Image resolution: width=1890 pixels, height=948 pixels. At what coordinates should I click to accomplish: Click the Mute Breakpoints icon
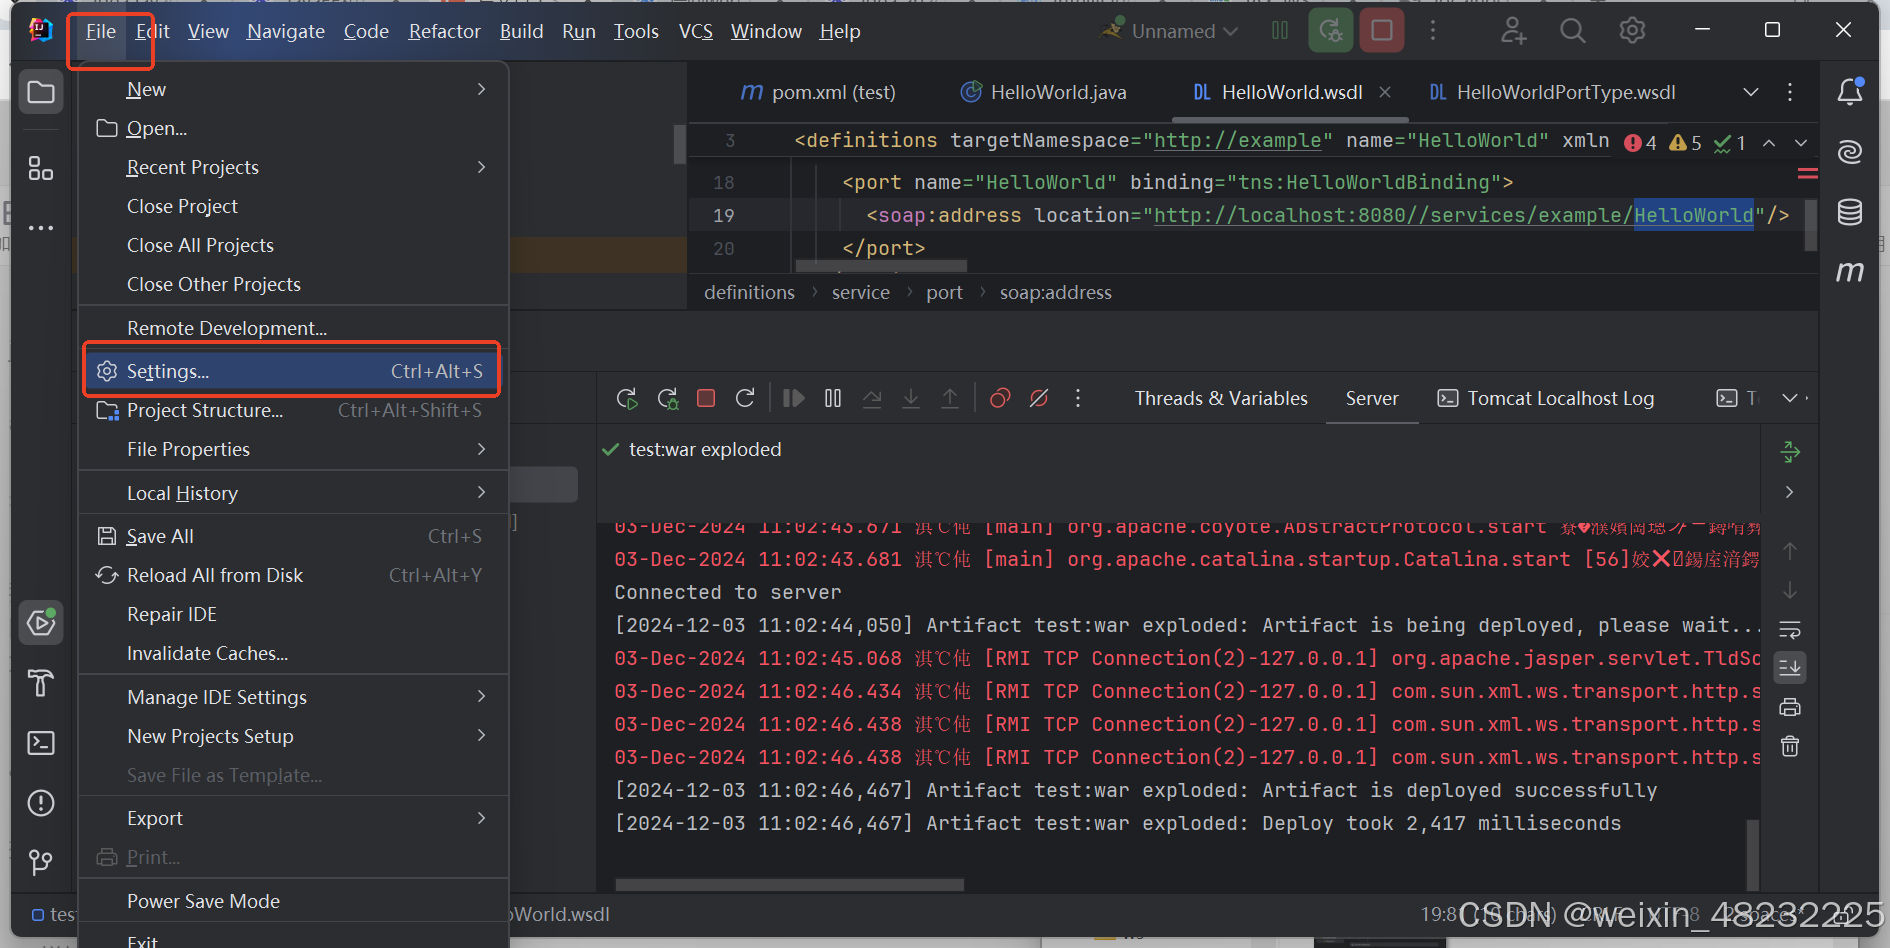[1039, 398]
